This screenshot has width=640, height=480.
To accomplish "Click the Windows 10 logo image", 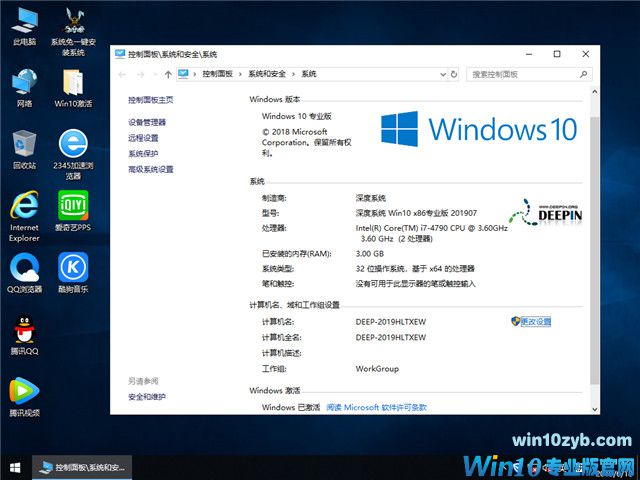I will (479, 129).
